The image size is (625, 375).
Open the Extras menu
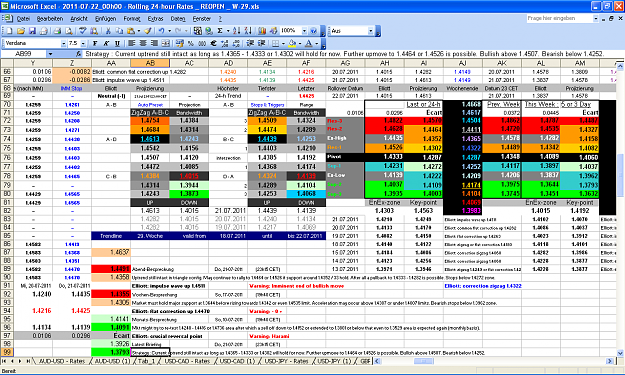pyautogui.click(x=155, y=19)
